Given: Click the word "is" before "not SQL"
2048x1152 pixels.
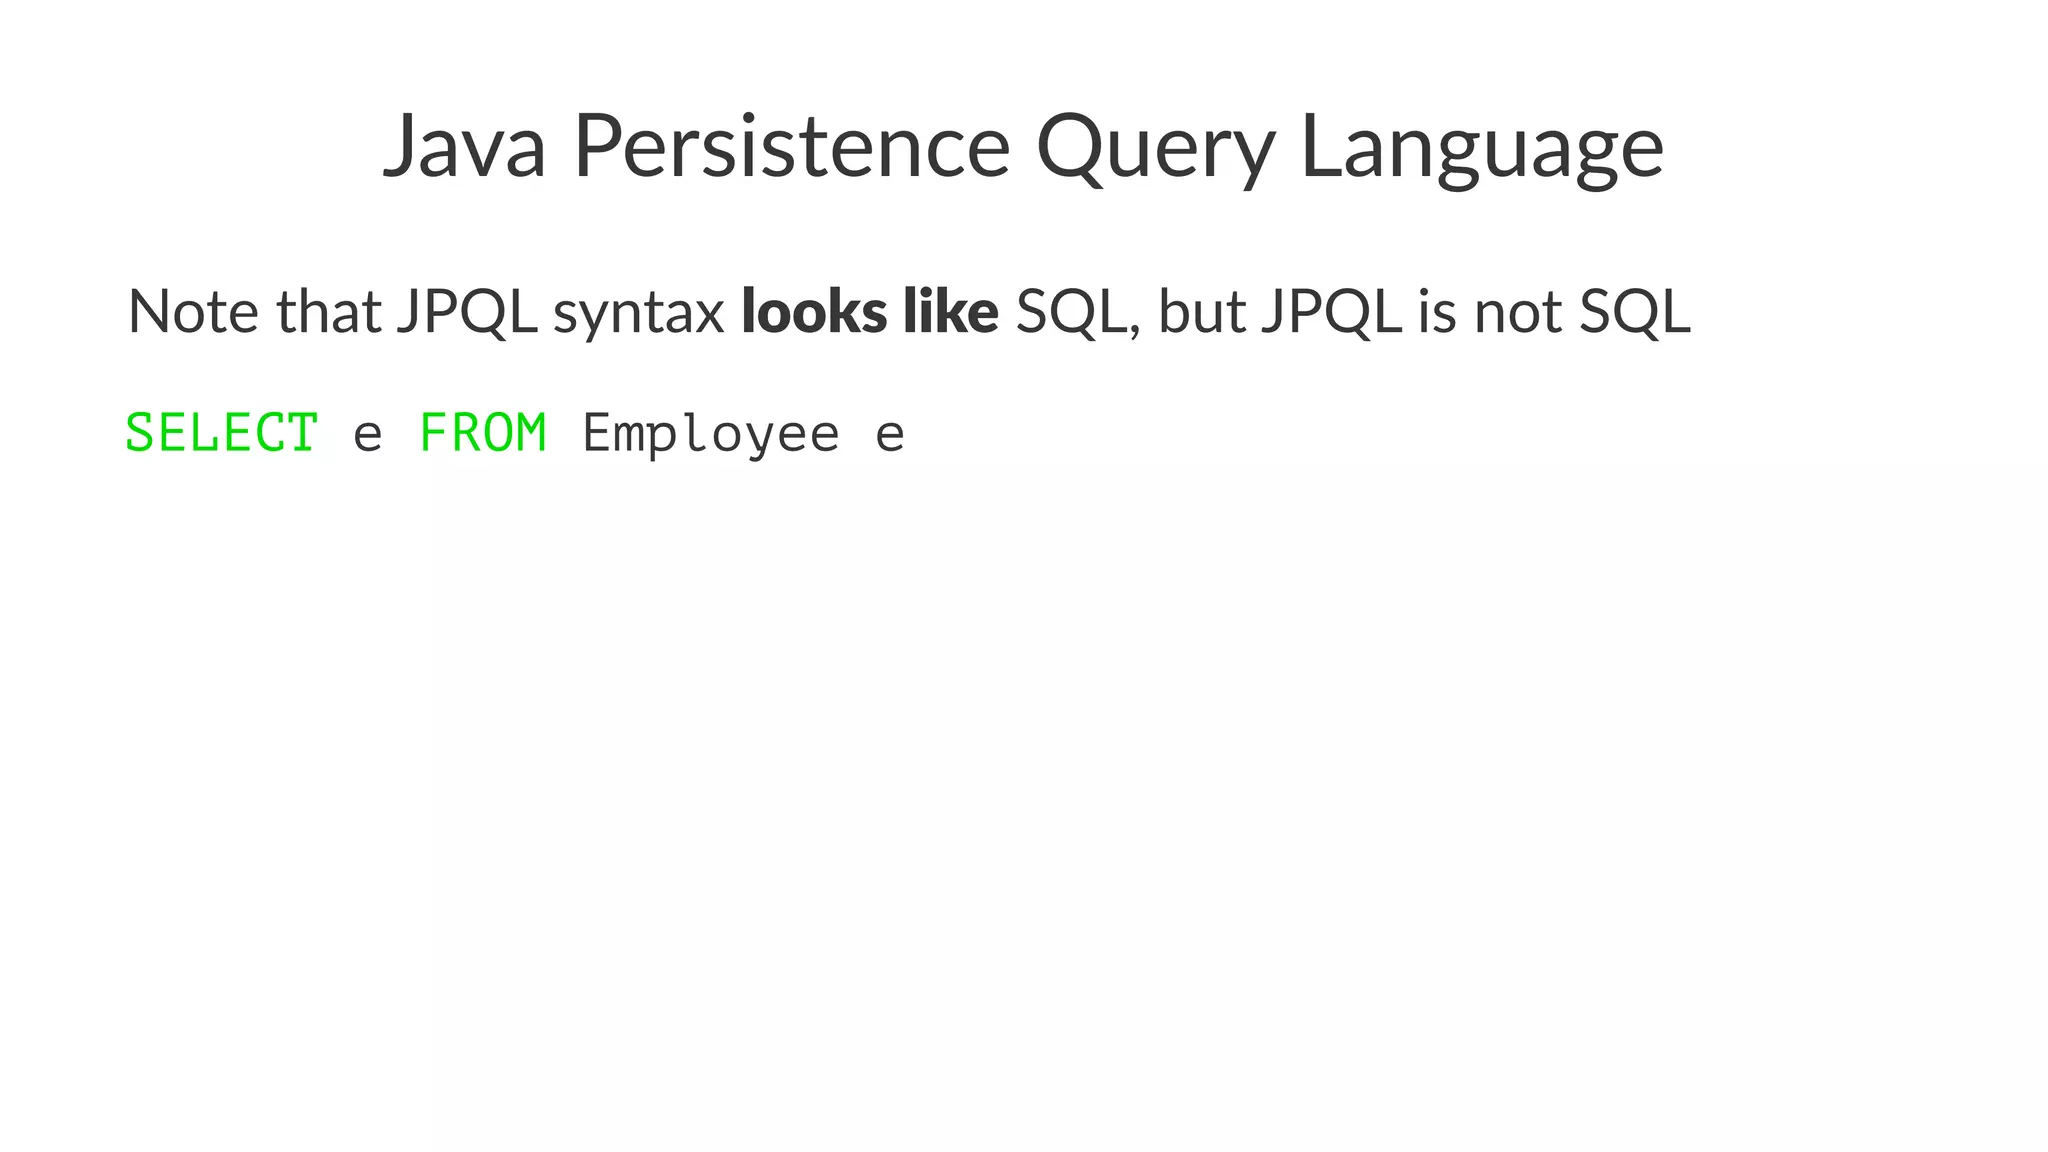Looking at the screenshot, I should [1437, 312].
